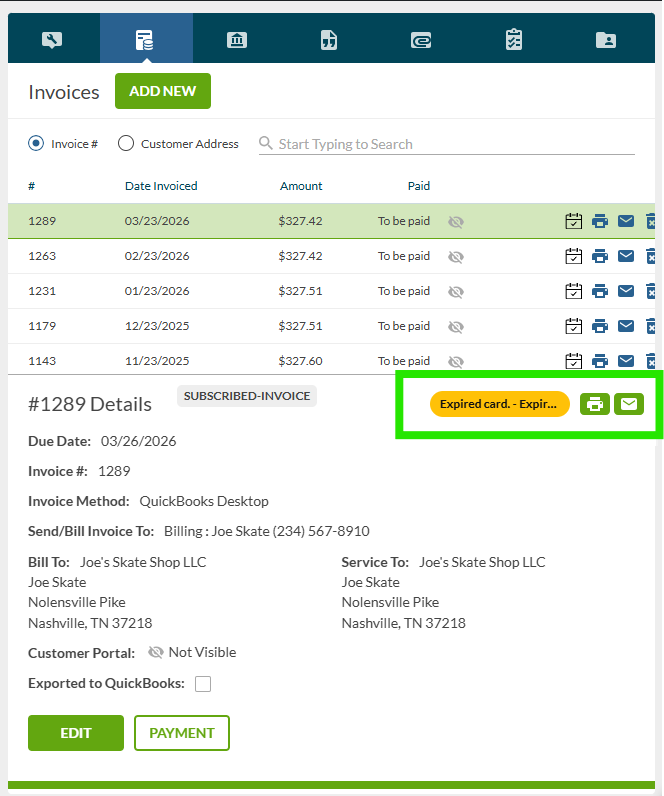Open the quotes tab icon

[328, 40]
